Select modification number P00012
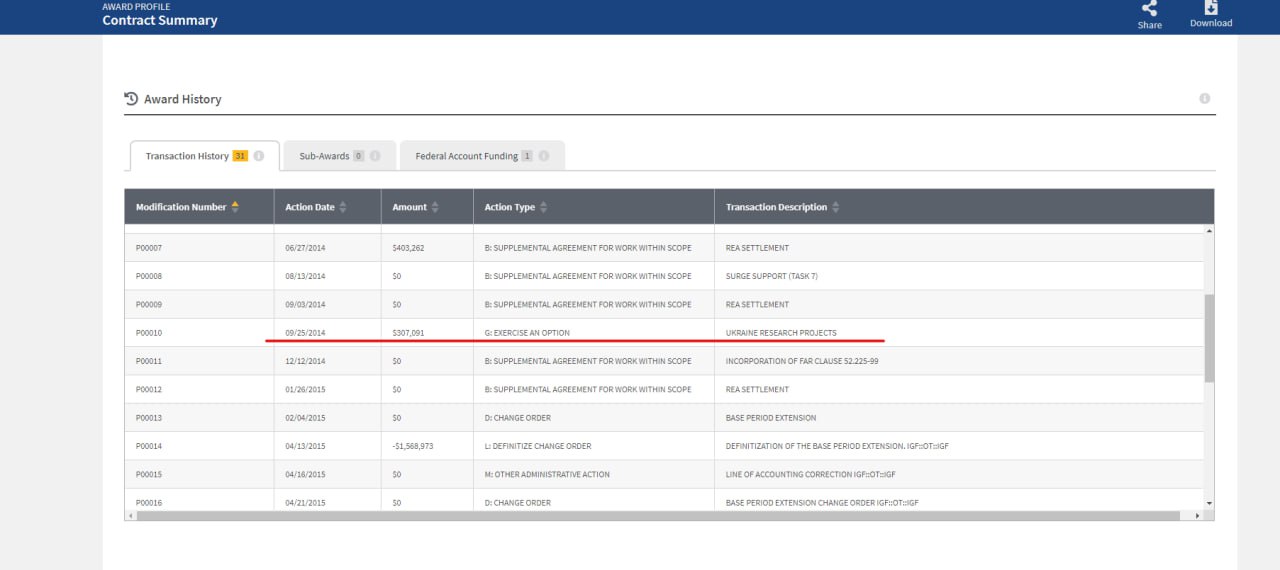This screenshot has width=1280, height=570. tap(149, 389)
